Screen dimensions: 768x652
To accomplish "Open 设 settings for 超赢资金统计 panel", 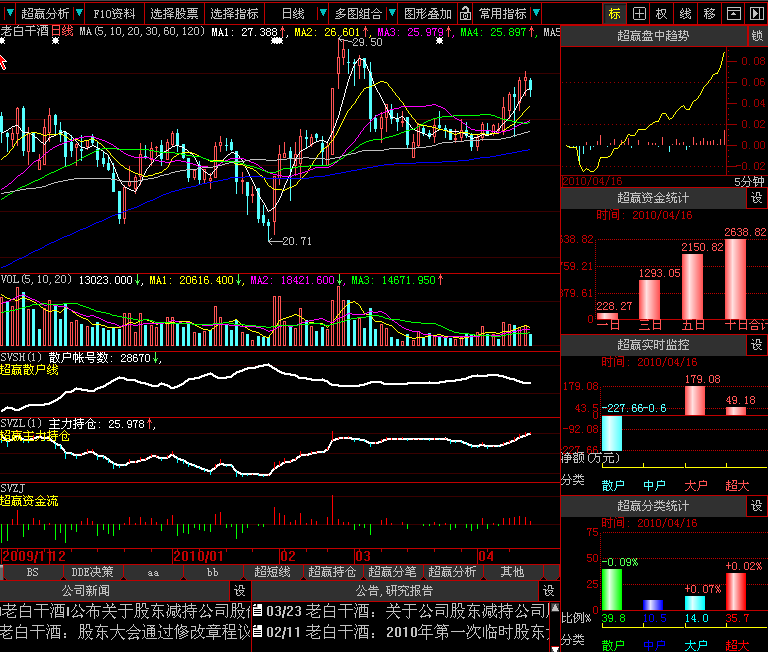I will [x=757, y=199].
